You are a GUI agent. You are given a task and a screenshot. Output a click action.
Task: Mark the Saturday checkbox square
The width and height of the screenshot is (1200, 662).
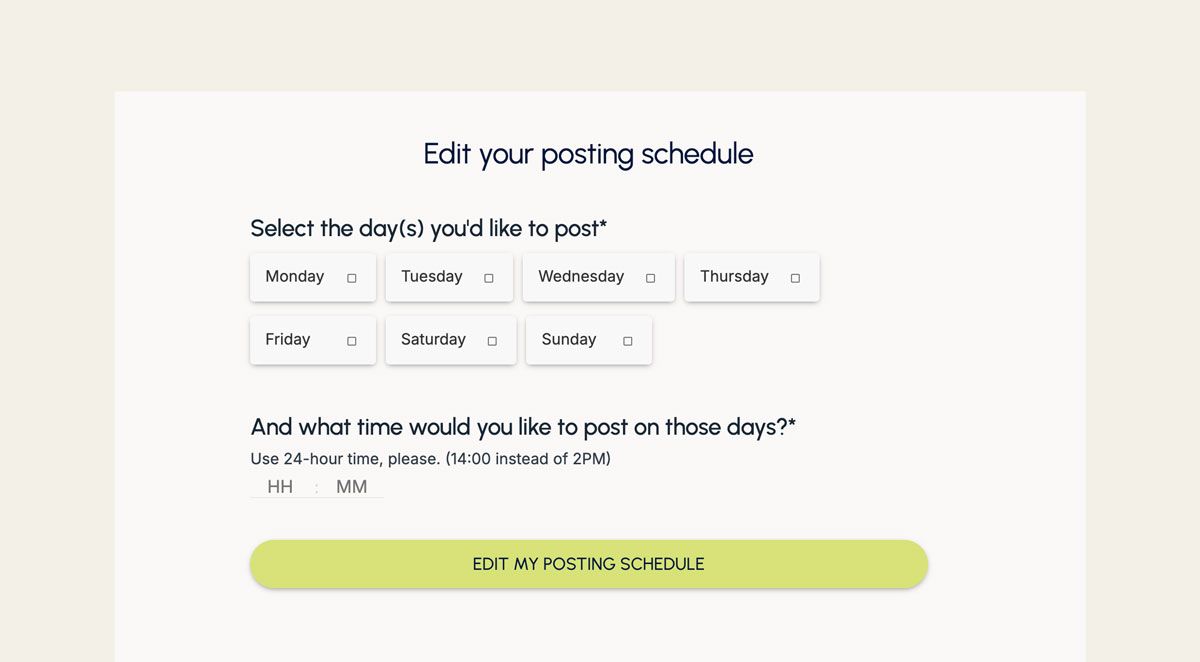(x=492, y=341)
